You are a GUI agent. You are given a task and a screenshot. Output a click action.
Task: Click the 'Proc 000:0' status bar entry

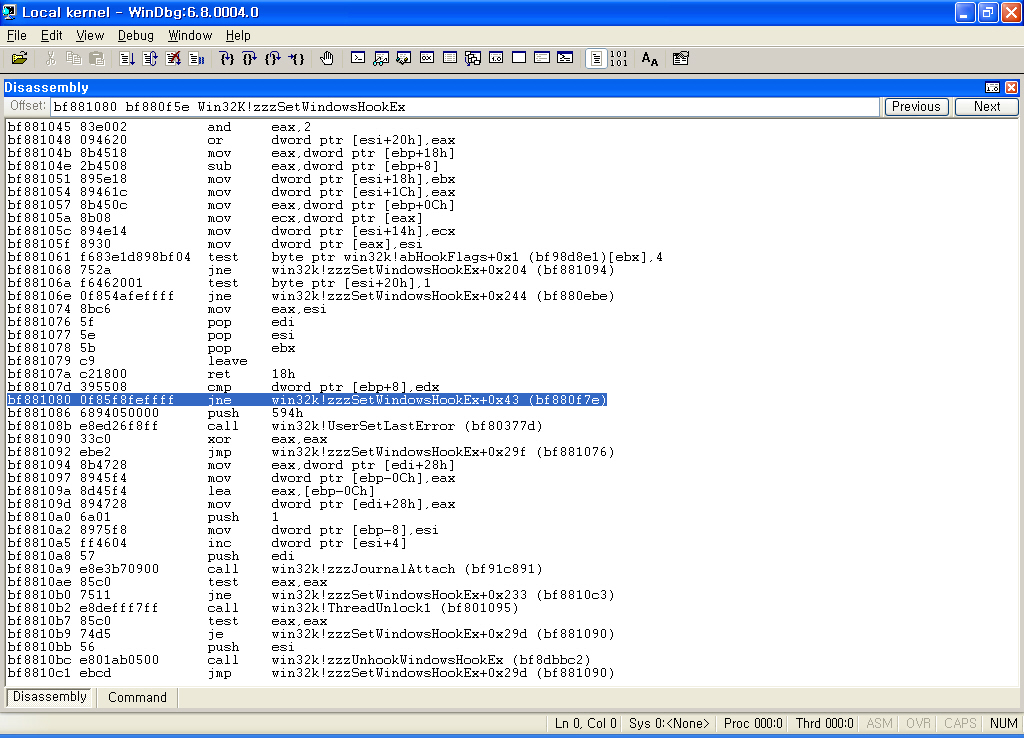tap(753, 723)
